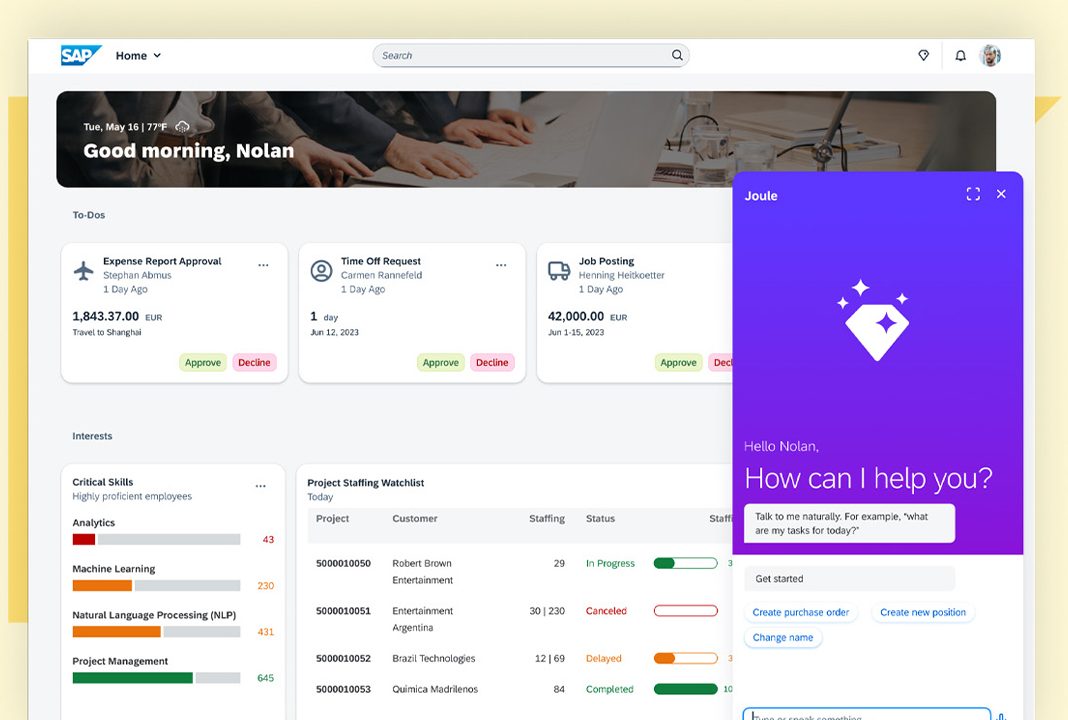Click the truck icon on Job Posting

pos(559,270)
